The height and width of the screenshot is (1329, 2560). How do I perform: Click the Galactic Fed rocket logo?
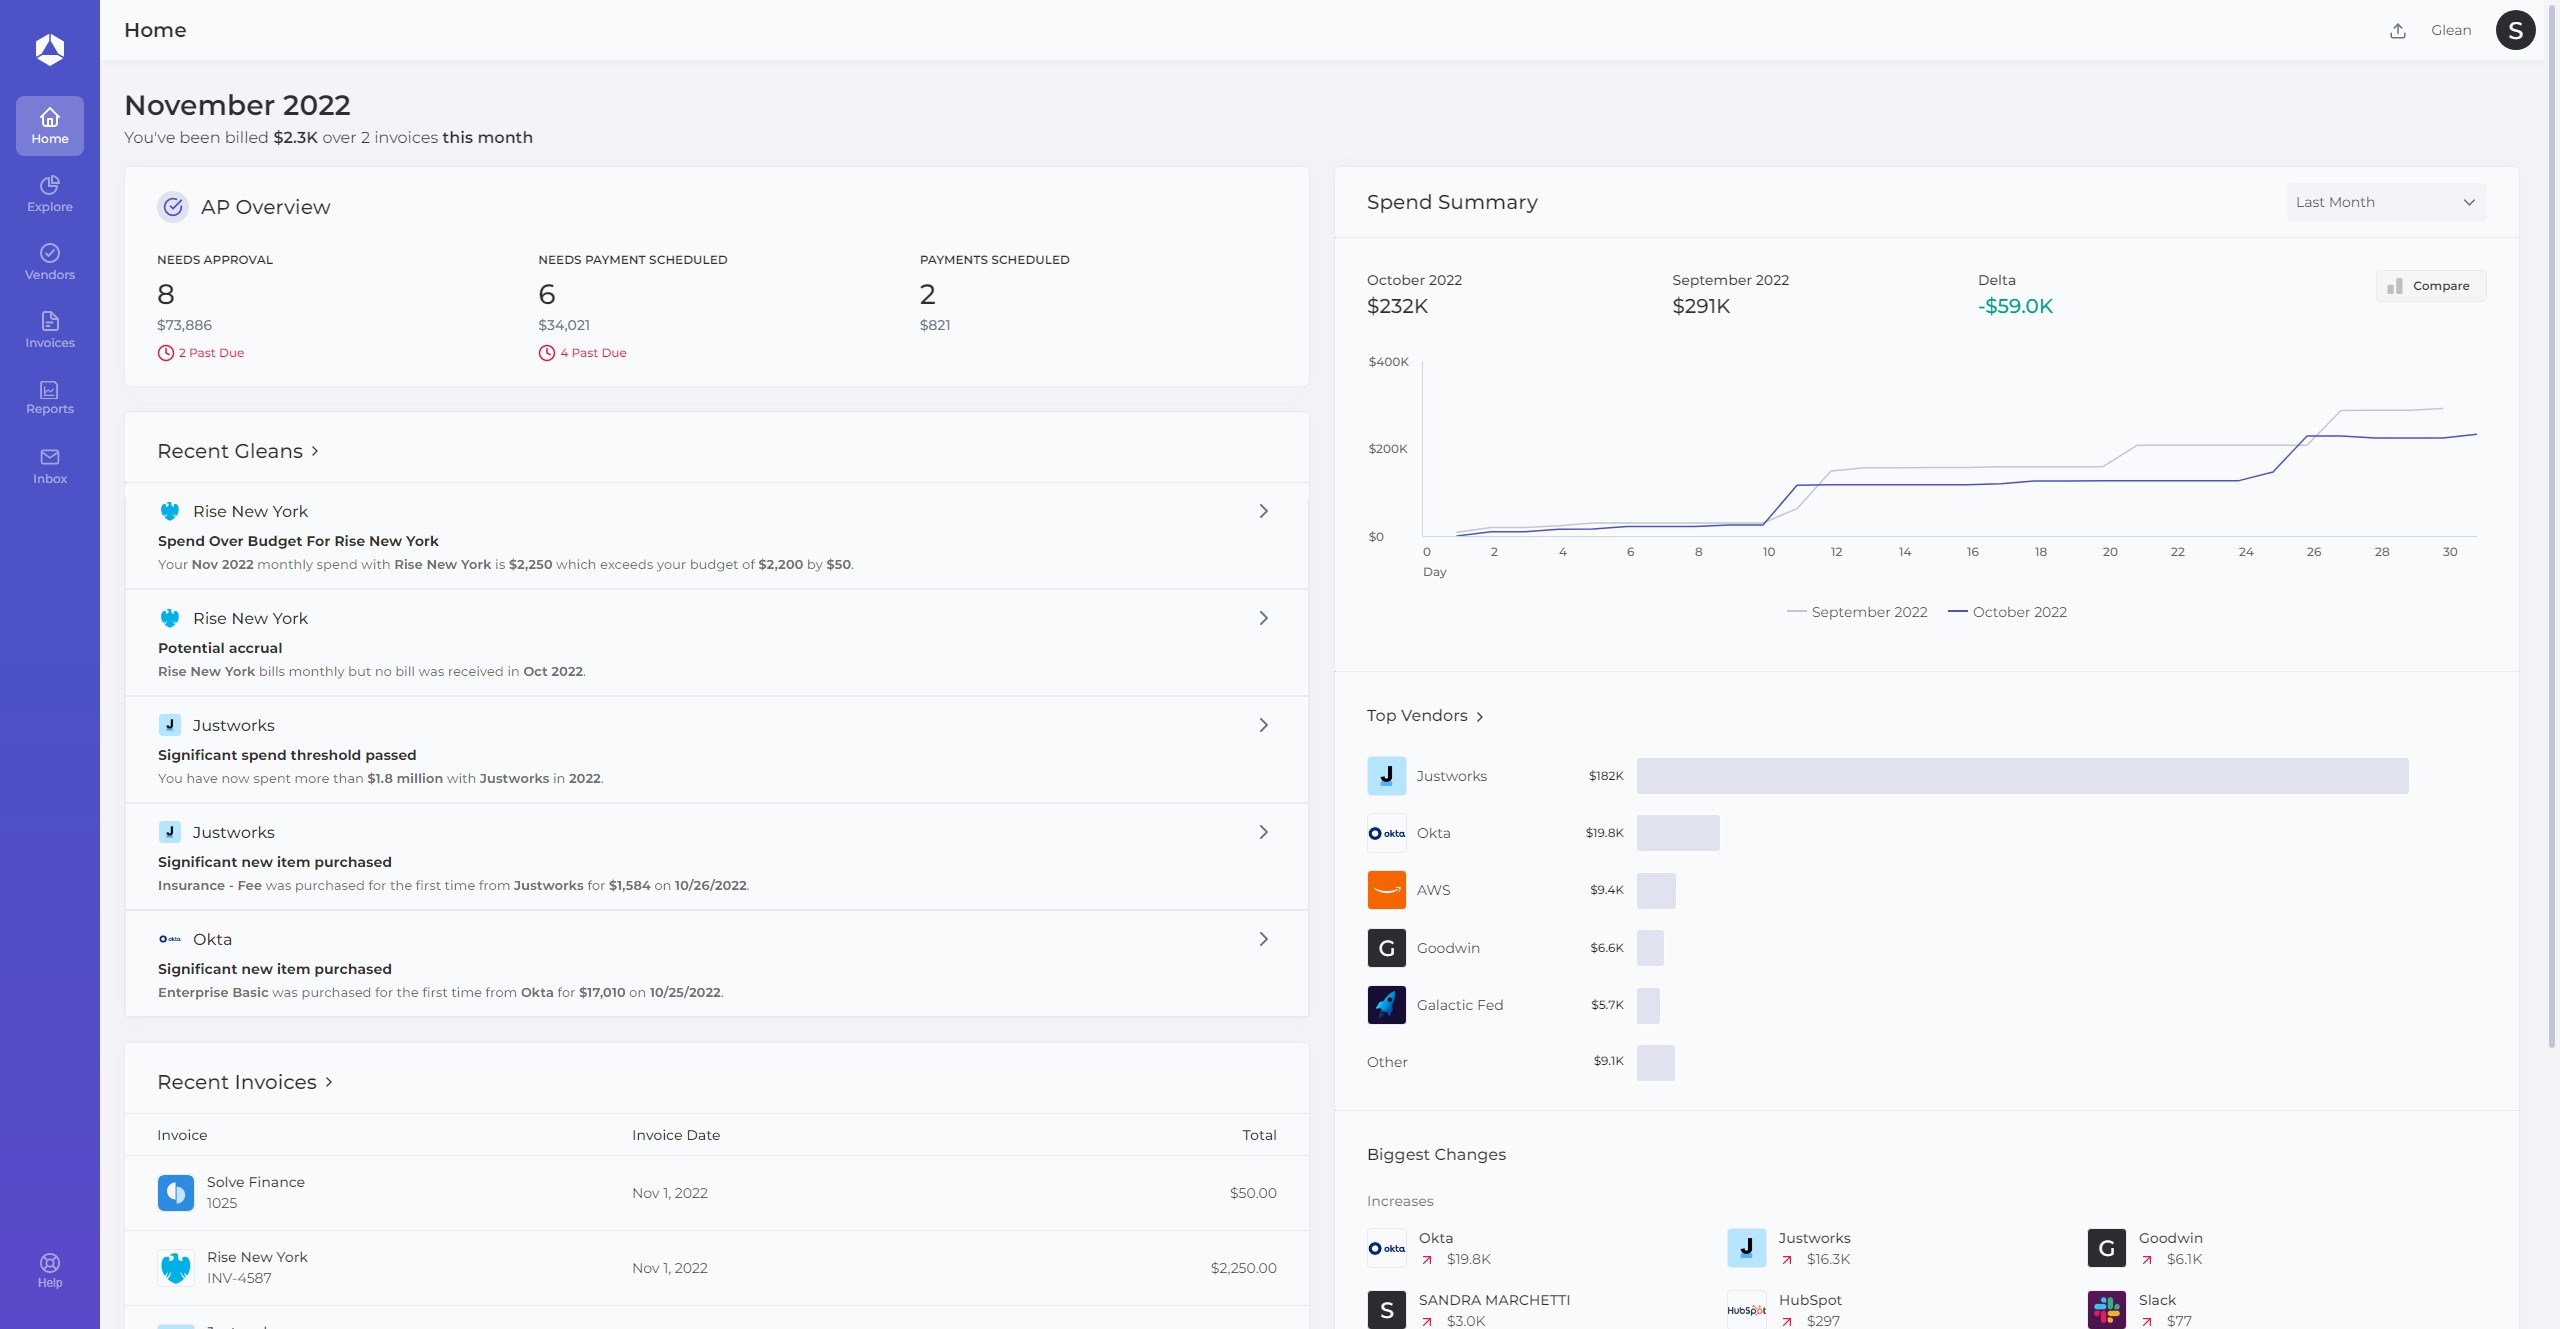point(1387,1005)
